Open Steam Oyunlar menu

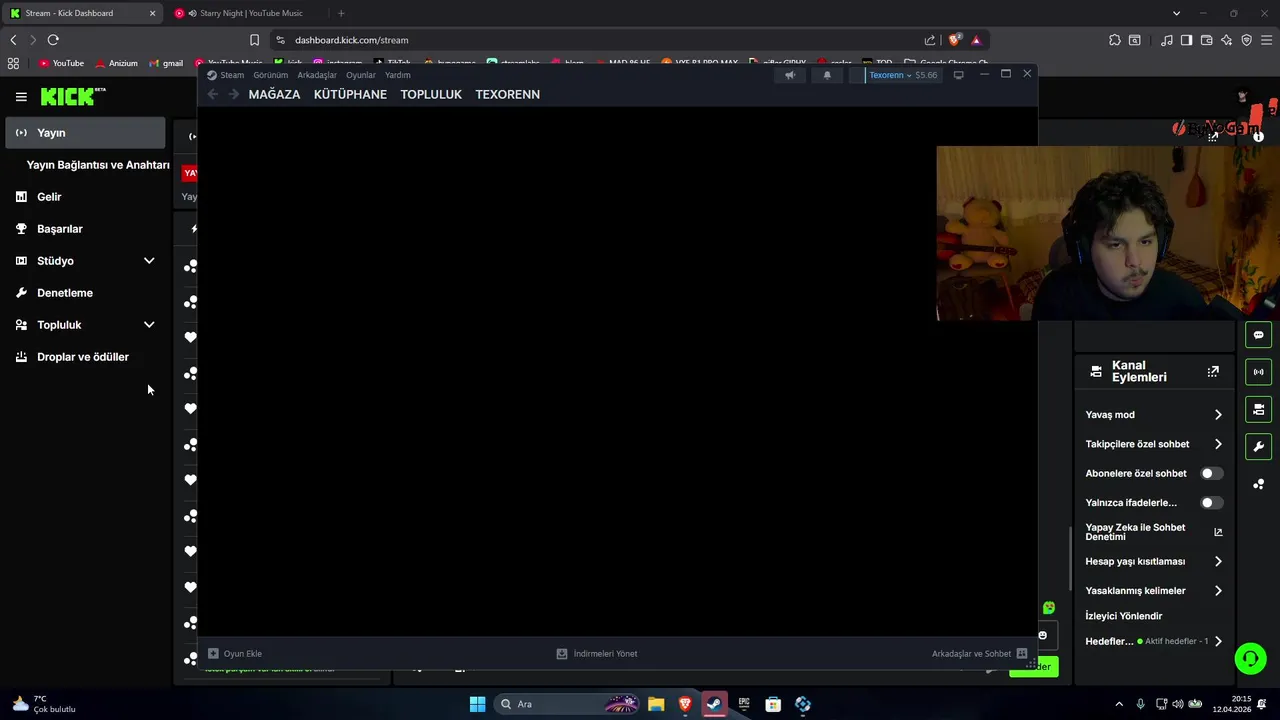(x=361, y=75)
